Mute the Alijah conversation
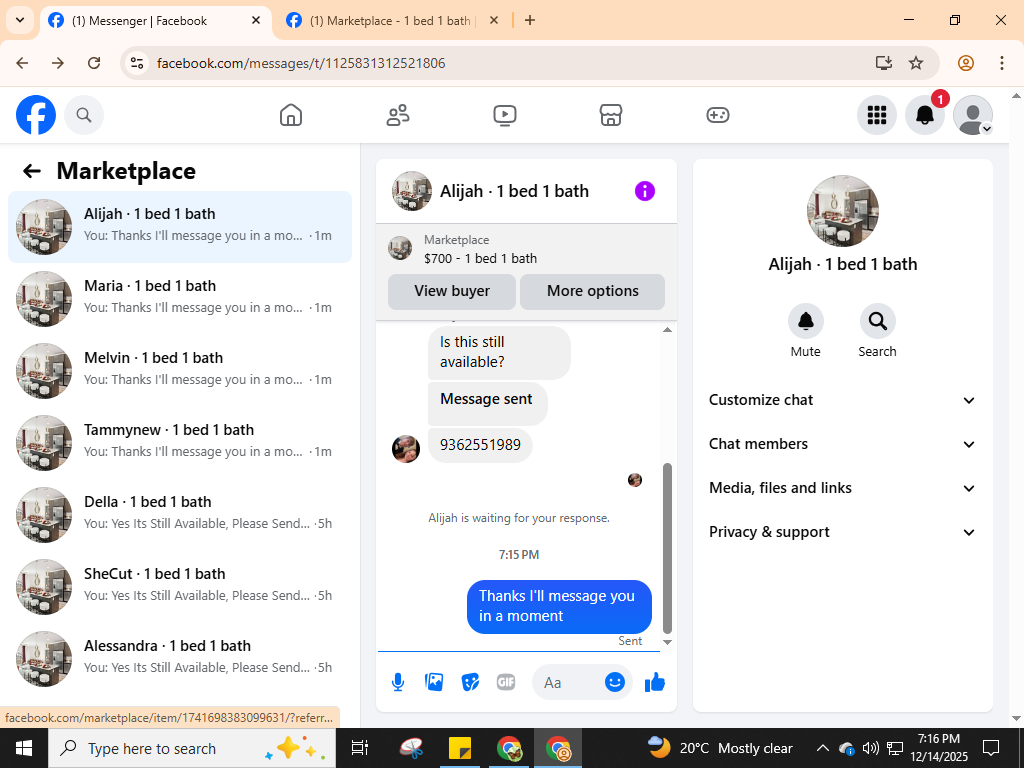The height and width of the screenshot is (768, 1024). pos(805,321)
